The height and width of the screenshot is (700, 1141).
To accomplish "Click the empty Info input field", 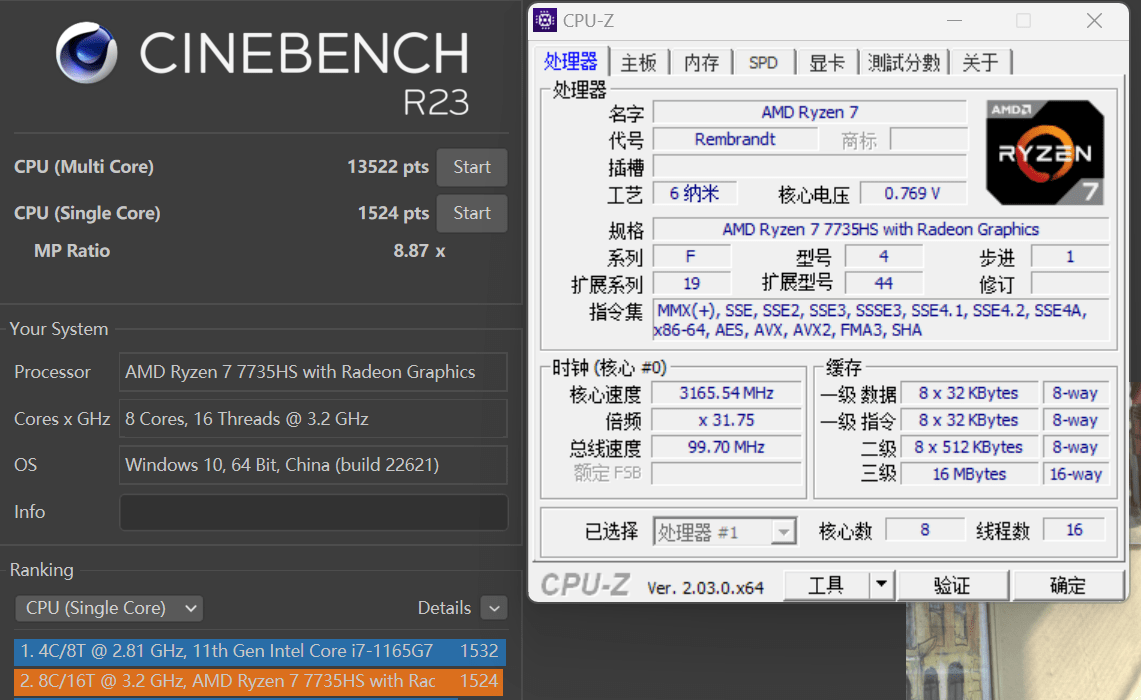I will tap(314, 512).
